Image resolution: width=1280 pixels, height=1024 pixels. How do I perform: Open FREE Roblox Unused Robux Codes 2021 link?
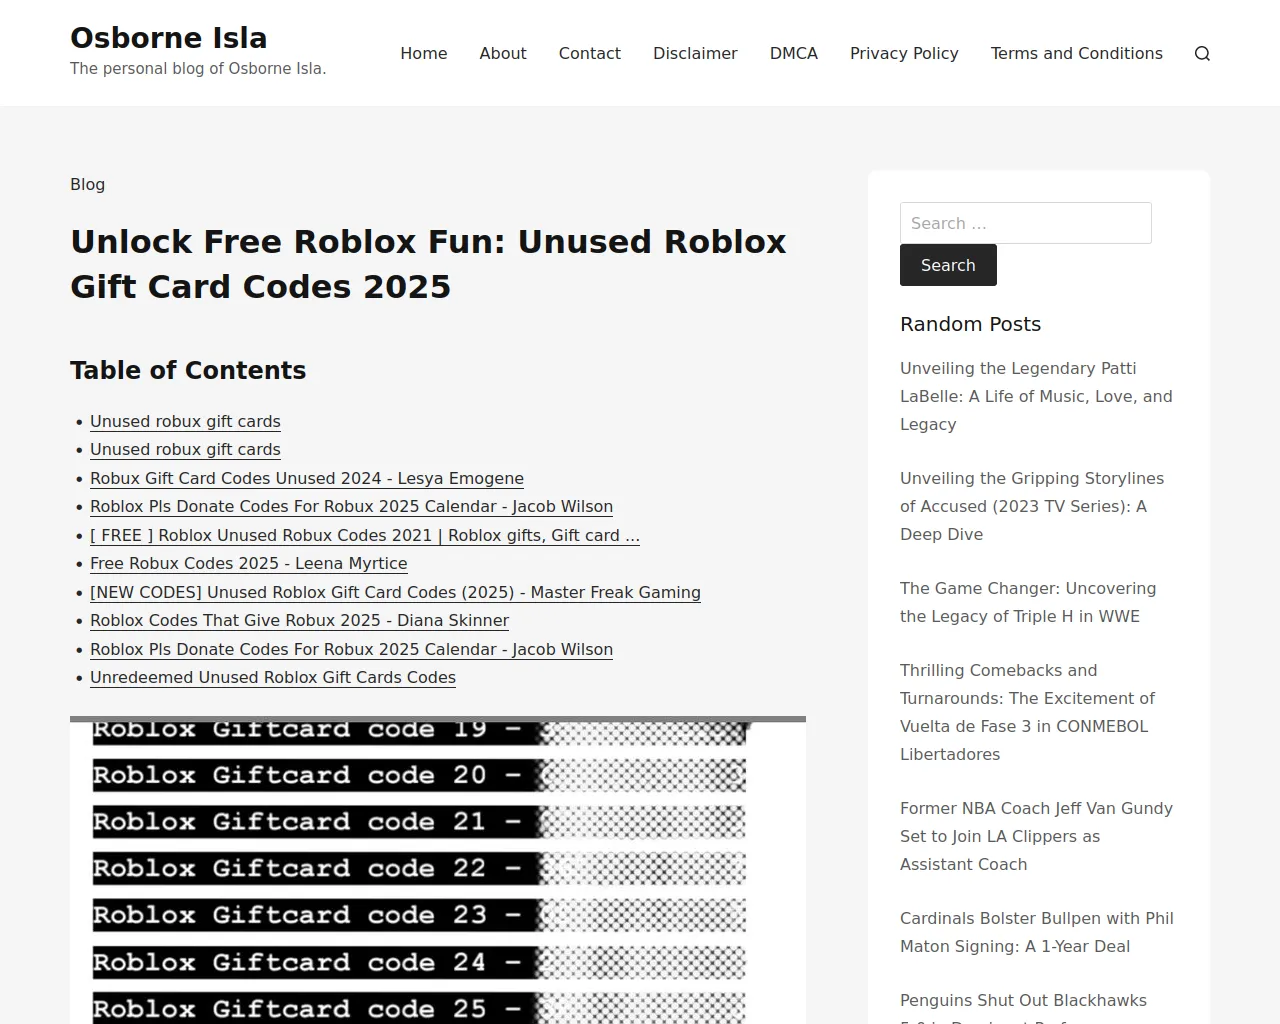[x=365, y=535]
